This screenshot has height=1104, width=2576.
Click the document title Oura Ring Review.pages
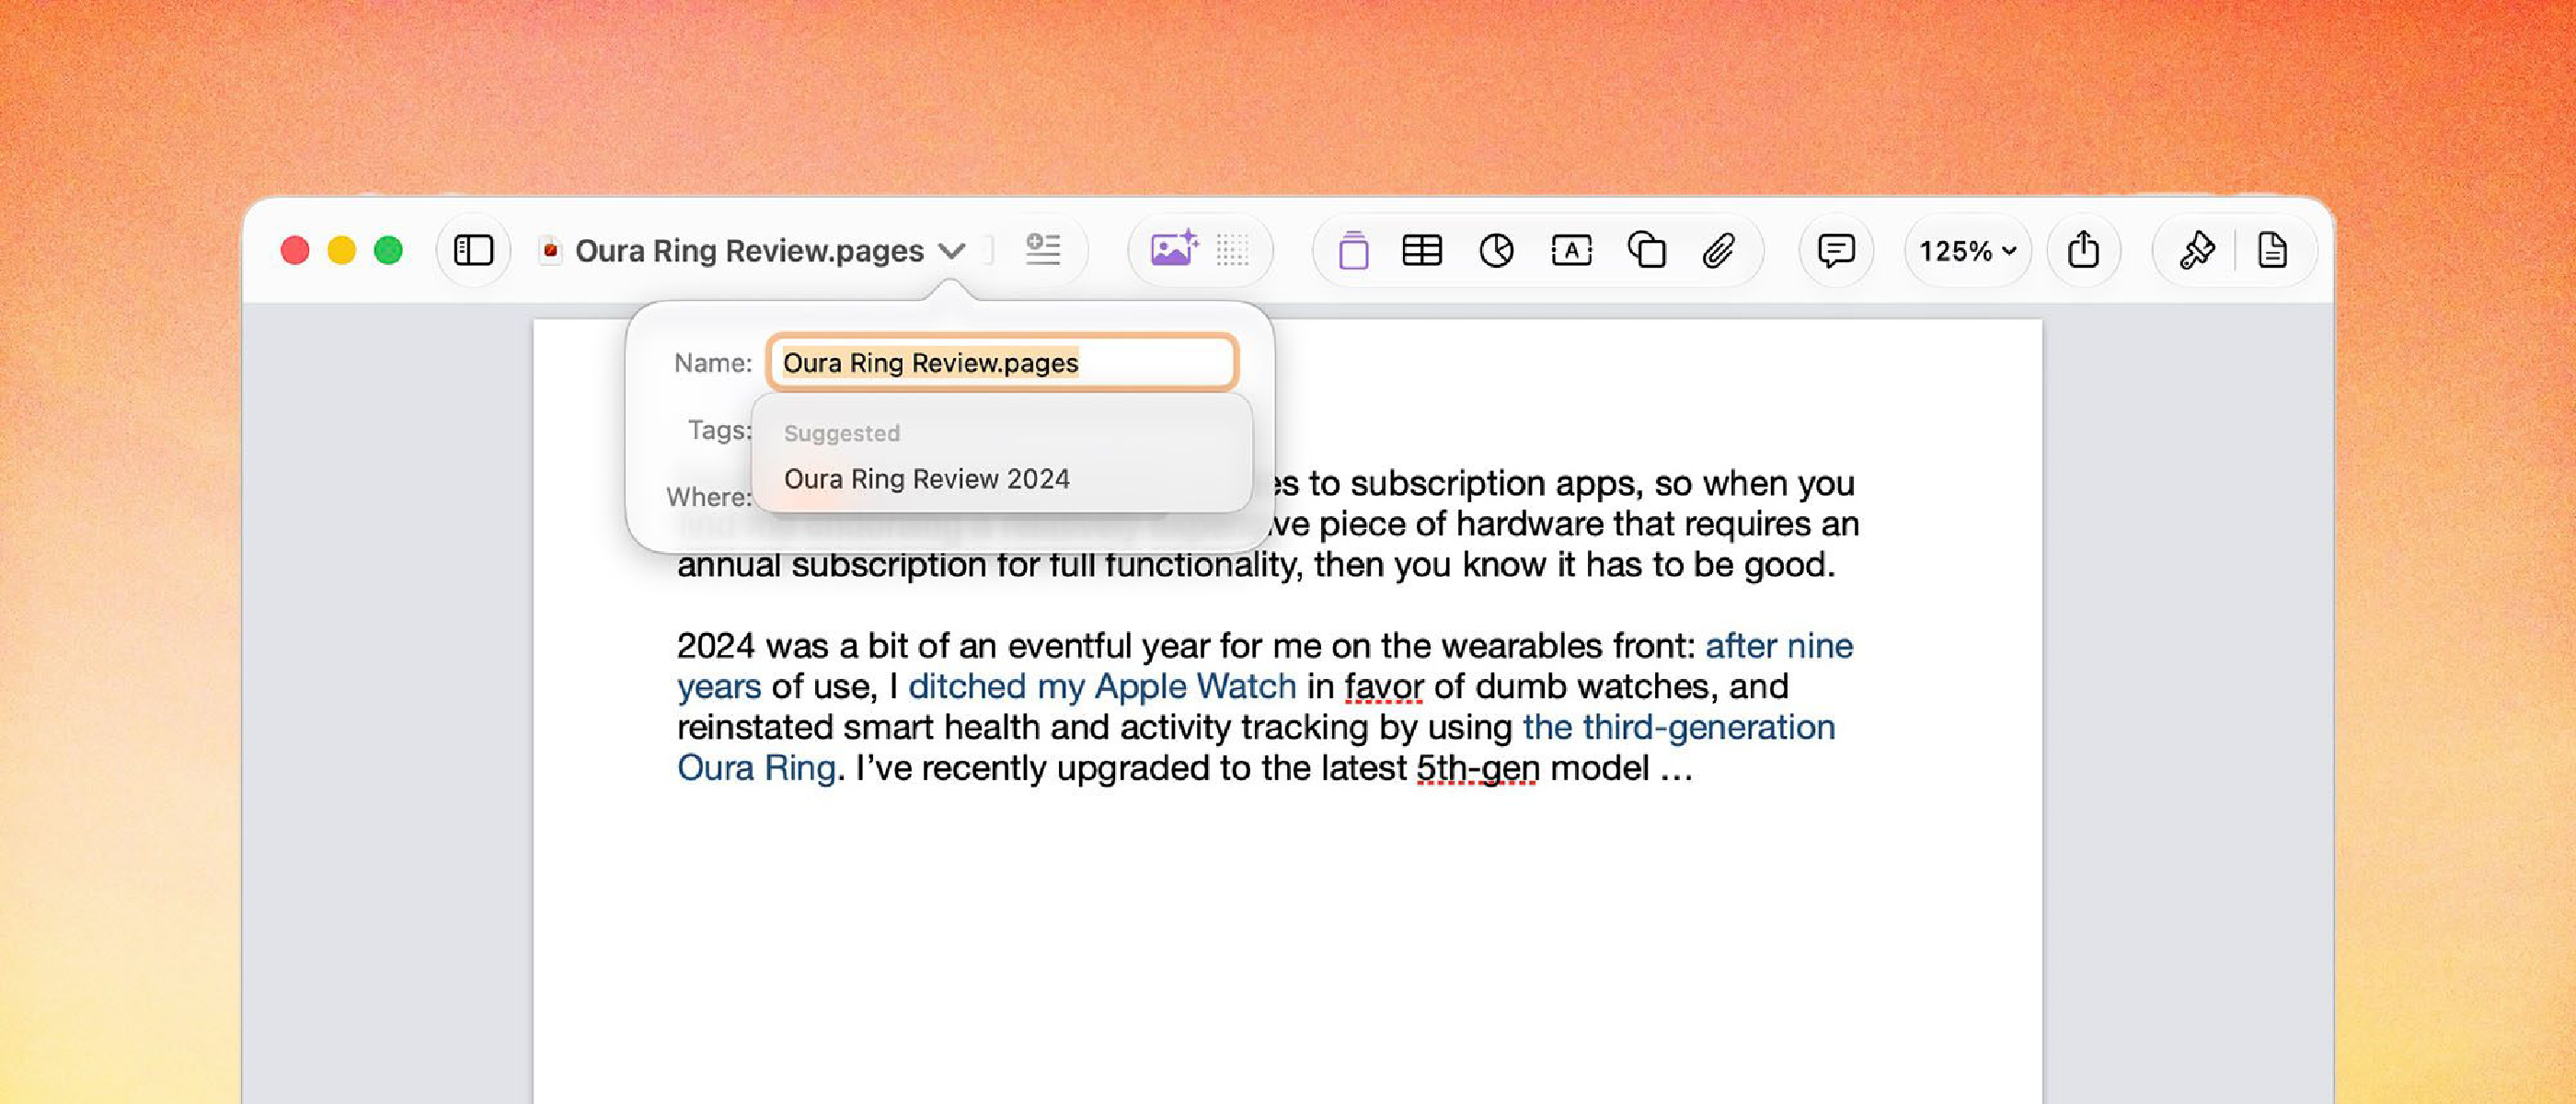[749, 250]
